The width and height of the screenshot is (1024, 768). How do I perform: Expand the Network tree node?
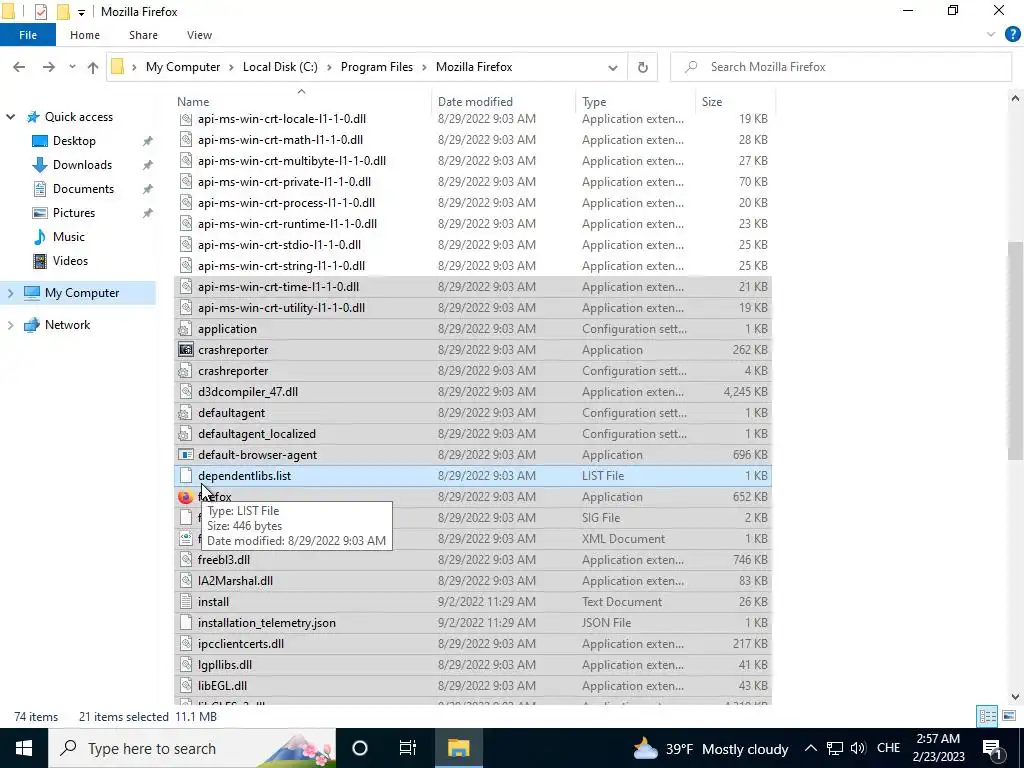[x=10, y=325]
